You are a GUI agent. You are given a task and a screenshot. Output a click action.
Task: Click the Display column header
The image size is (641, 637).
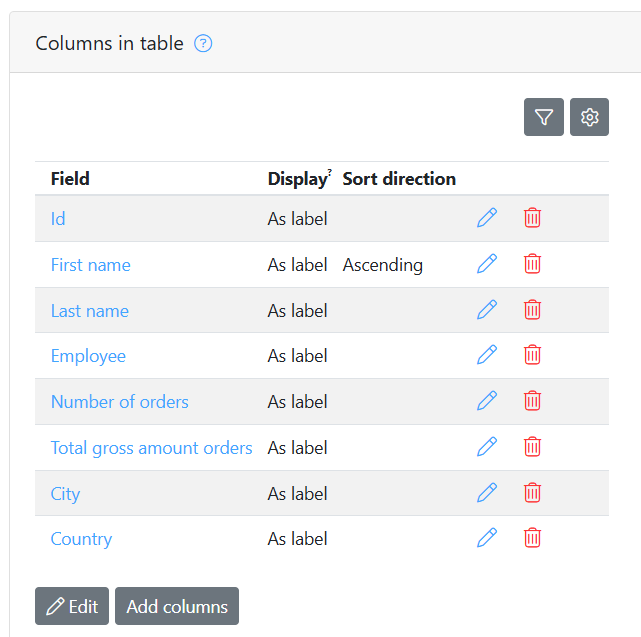coord(297,179)
